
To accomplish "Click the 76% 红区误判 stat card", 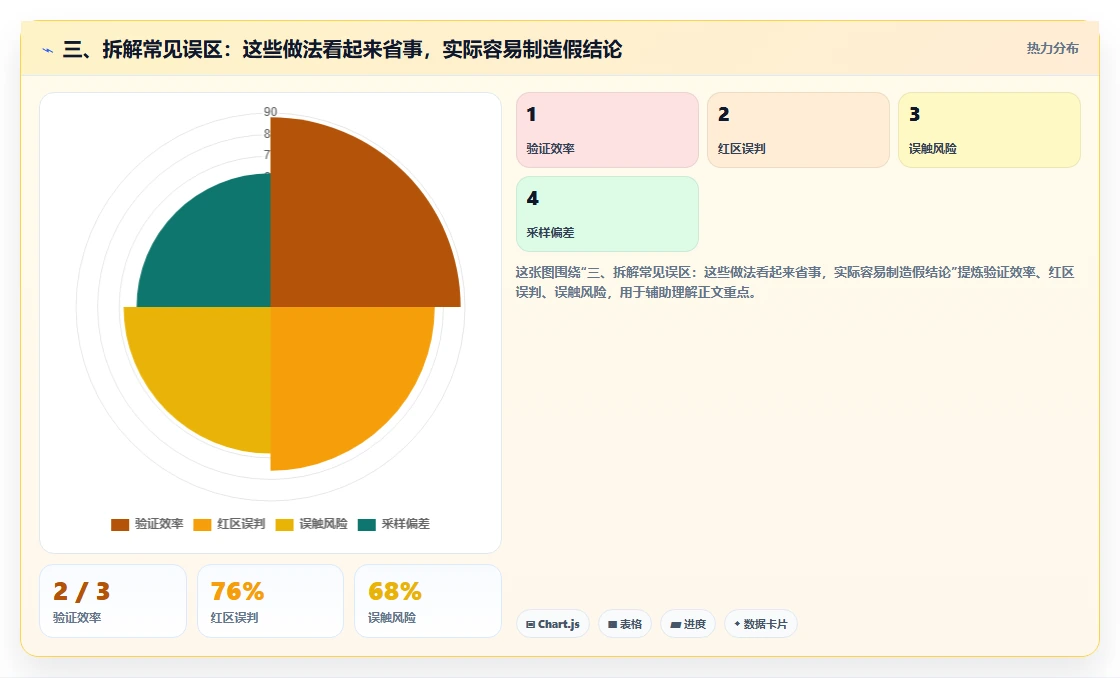I will tap(270, 601).
